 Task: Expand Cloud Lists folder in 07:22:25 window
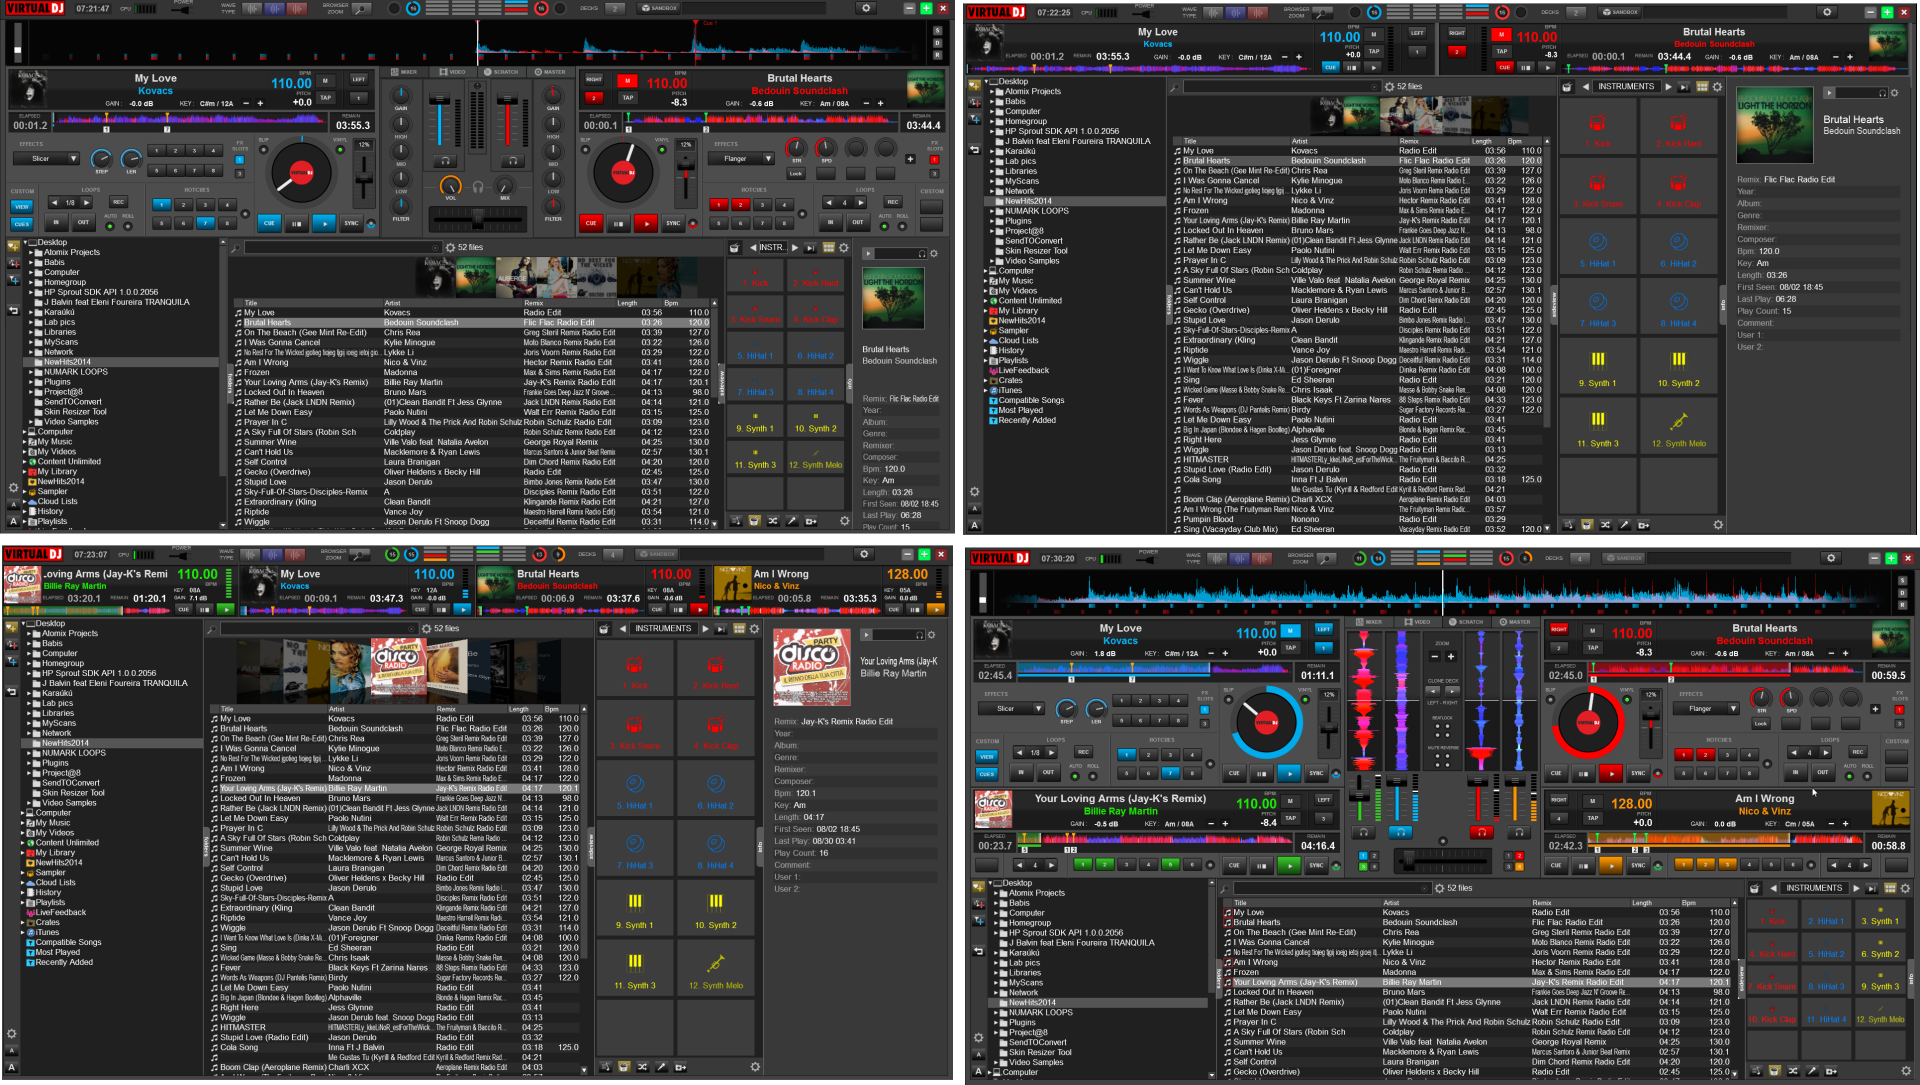point(986,341)
